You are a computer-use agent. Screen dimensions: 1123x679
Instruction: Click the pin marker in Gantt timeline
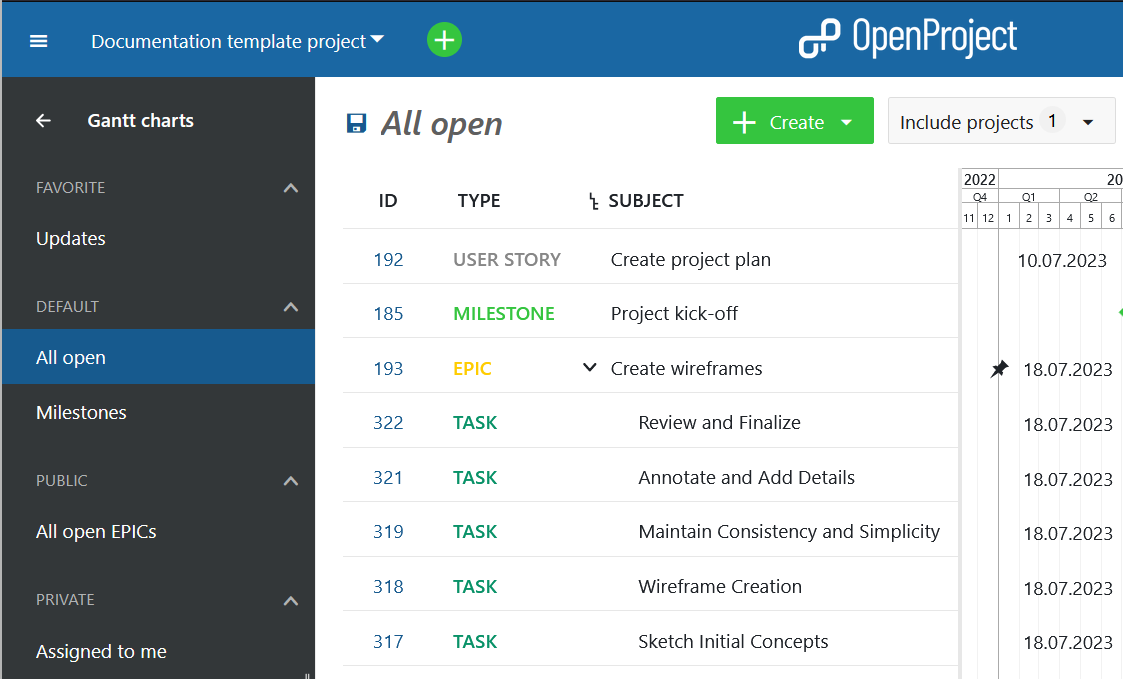coord(999,369)
